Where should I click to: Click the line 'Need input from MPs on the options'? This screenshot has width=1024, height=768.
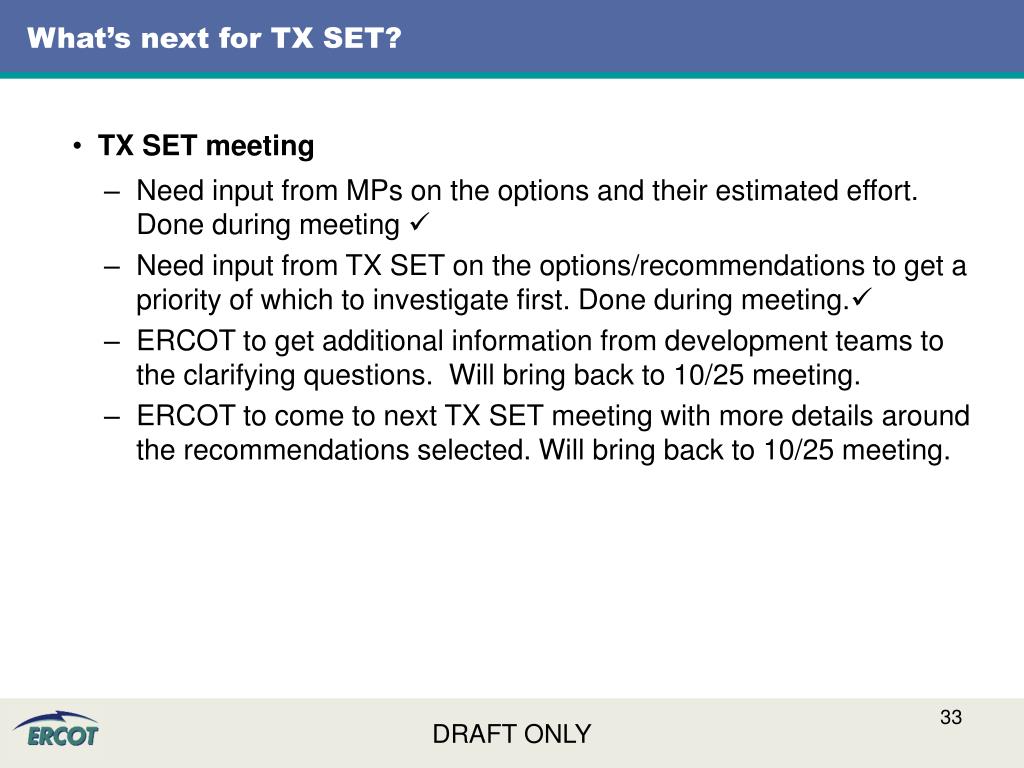coord(527,191)
